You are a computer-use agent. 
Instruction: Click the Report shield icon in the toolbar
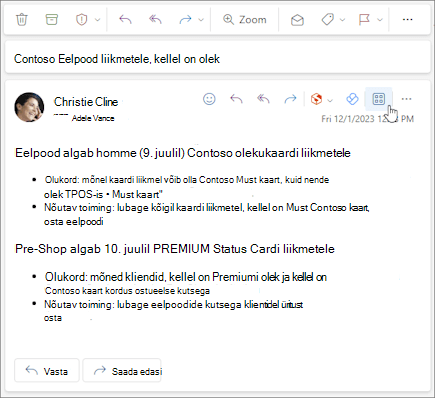[81, 20]
